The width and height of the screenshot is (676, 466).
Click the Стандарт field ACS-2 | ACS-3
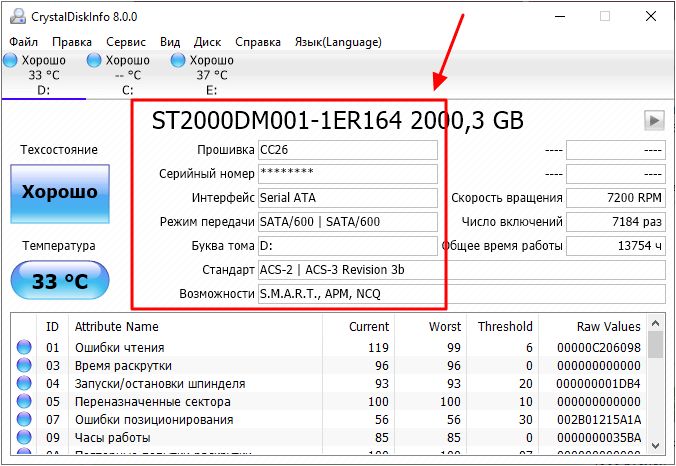(462, 270)
